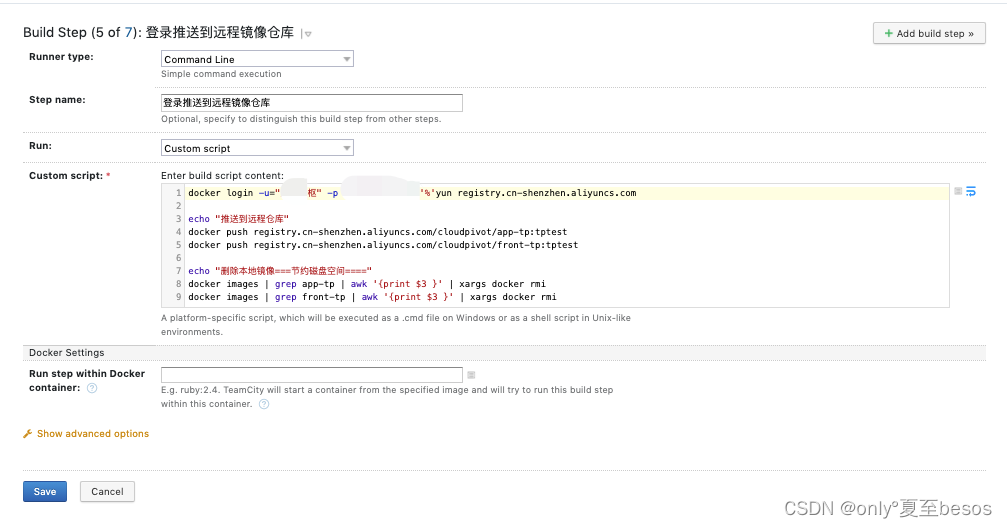Click line 7 echo 删除本地镜像 text
1007x528 pixels.
point(279,271)
